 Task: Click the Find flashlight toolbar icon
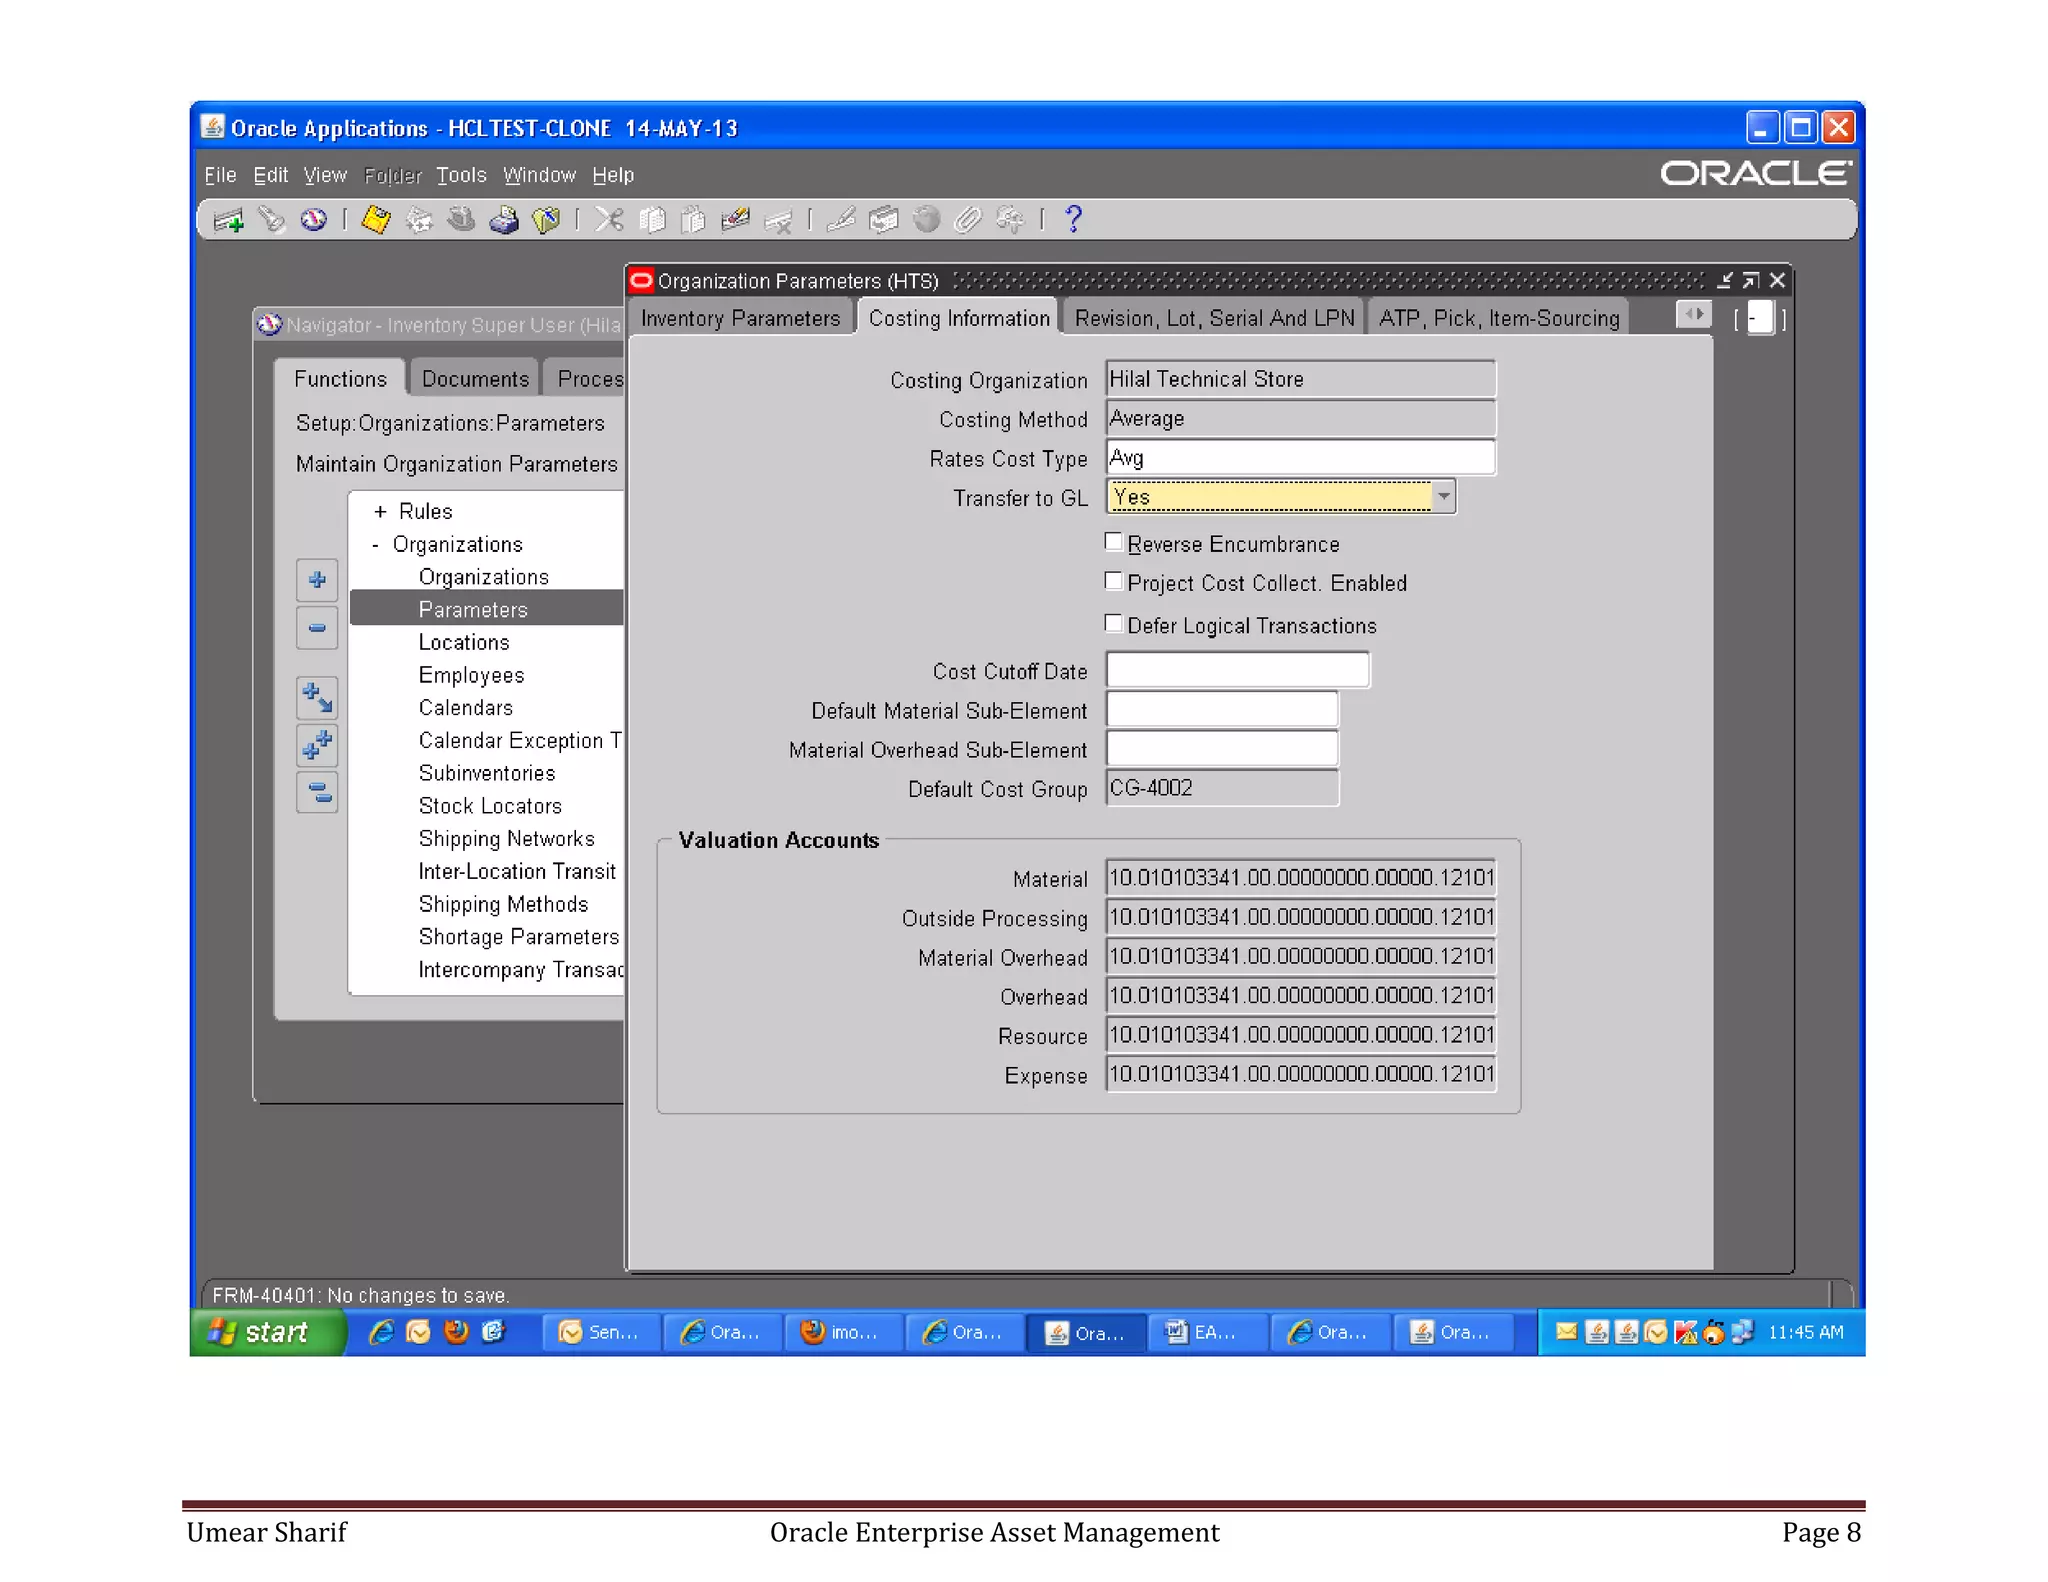click(x=271, y=220)
